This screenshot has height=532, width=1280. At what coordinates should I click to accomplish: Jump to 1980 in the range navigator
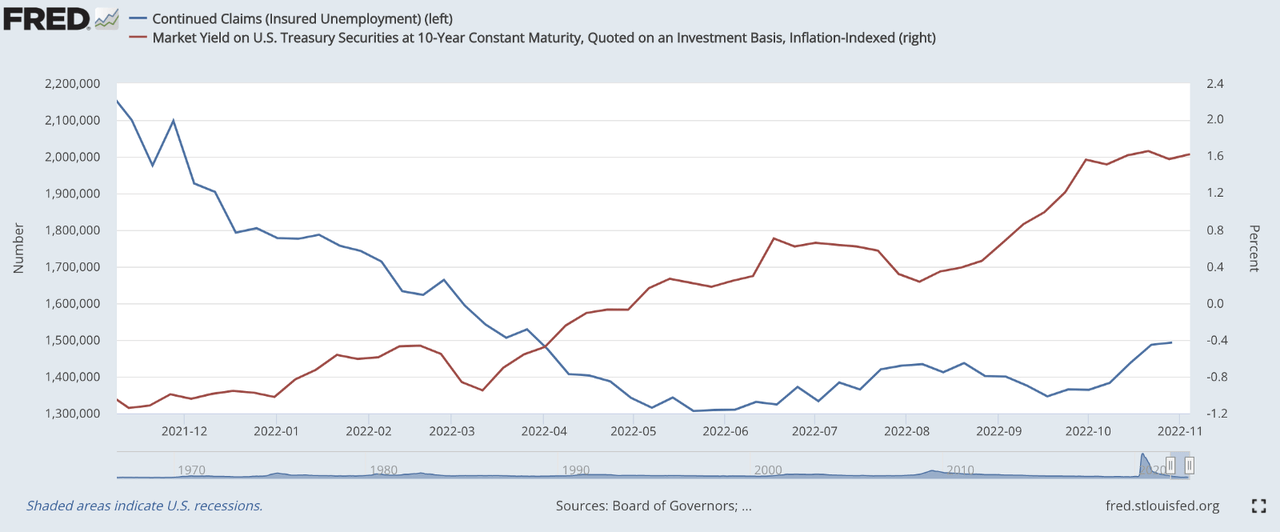(383, 469)
